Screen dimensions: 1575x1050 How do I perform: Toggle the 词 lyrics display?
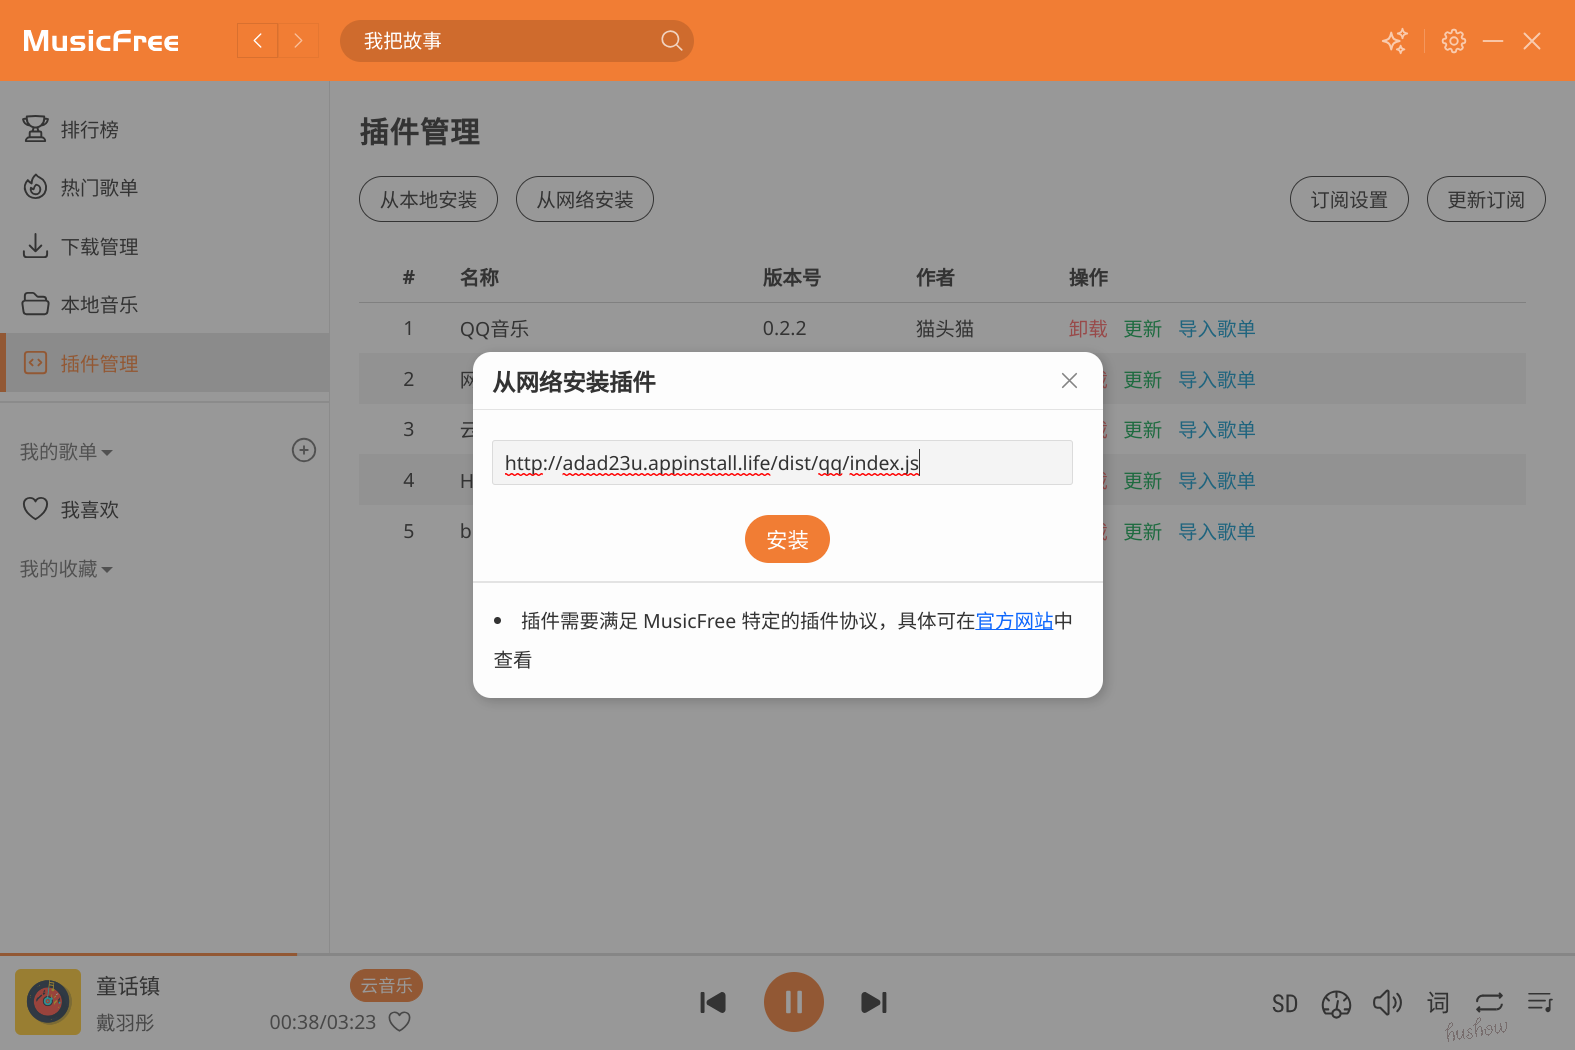(1438, 1003)
